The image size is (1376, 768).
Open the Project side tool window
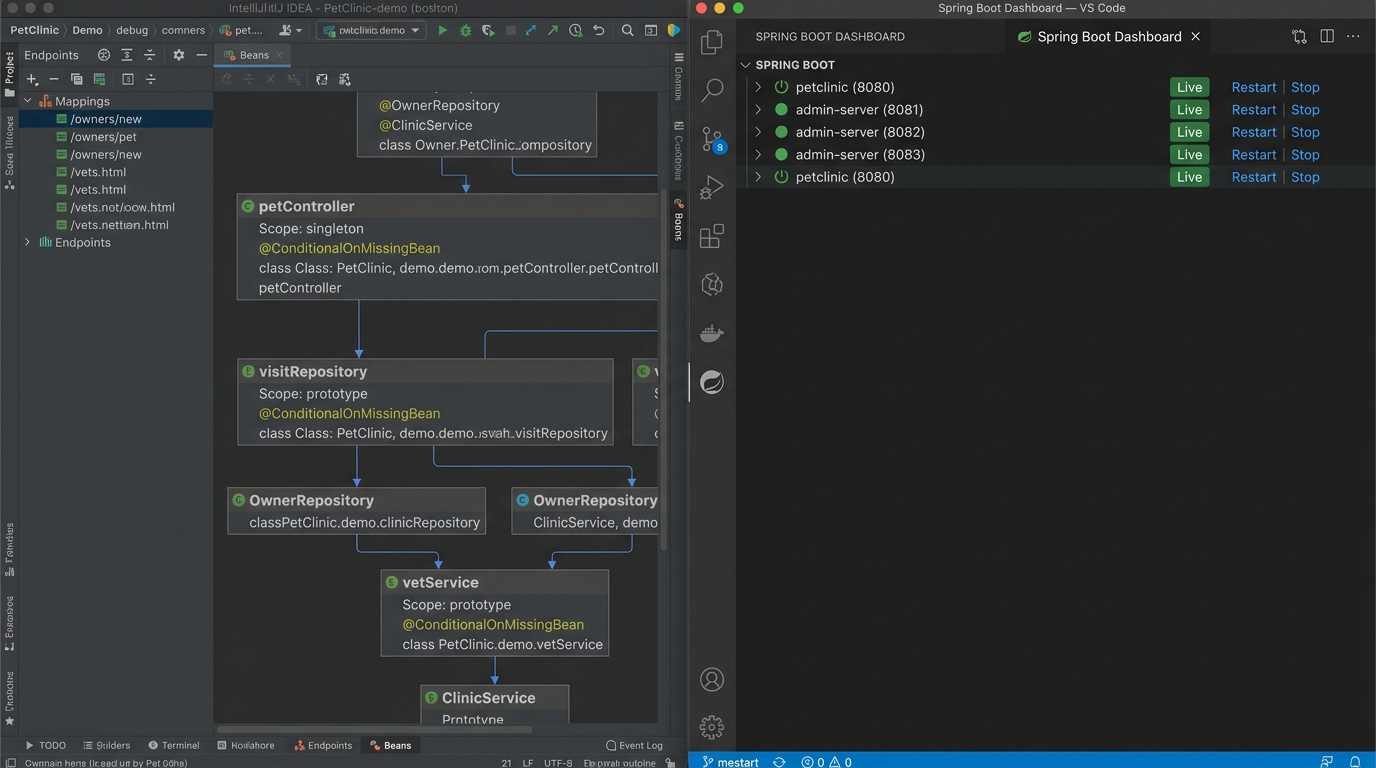pyautogui.click(x=9, y=73)
